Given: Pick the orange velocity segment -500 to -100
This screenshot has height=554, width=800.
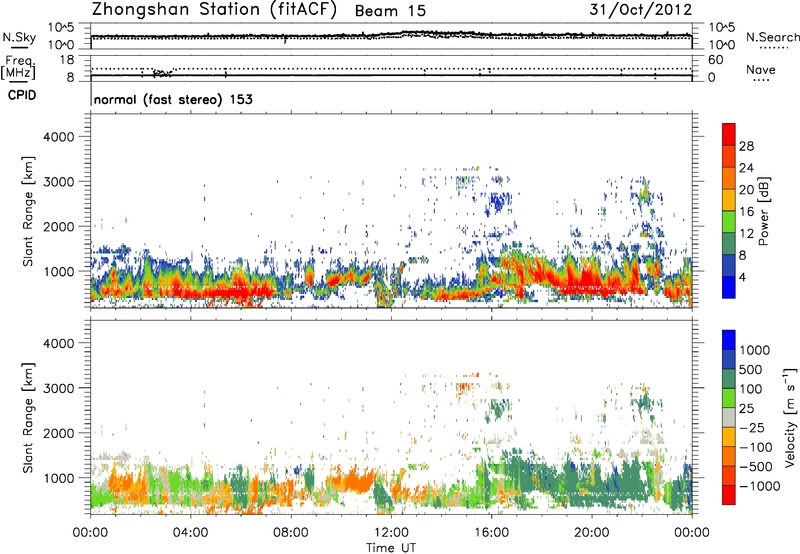Looking at the screenshot, I should (729, 457).
